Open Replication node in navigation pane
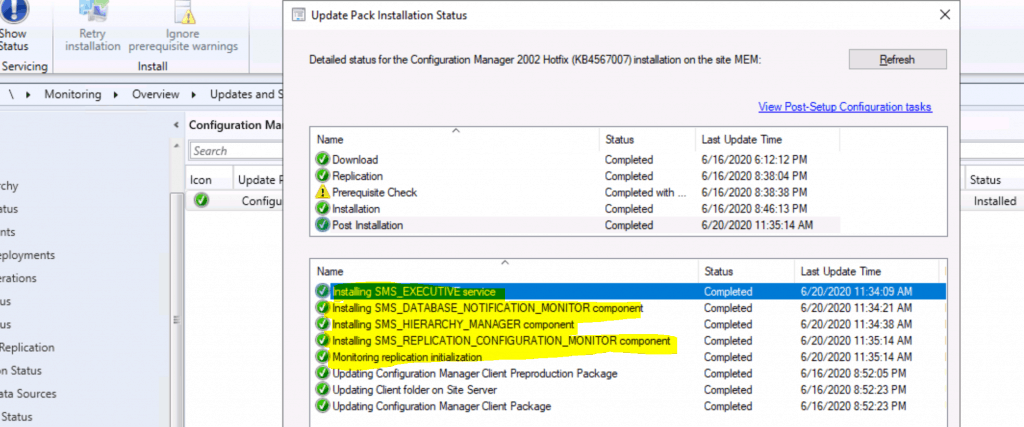Viewport: 1024px width, 427px height. [27, 347]
